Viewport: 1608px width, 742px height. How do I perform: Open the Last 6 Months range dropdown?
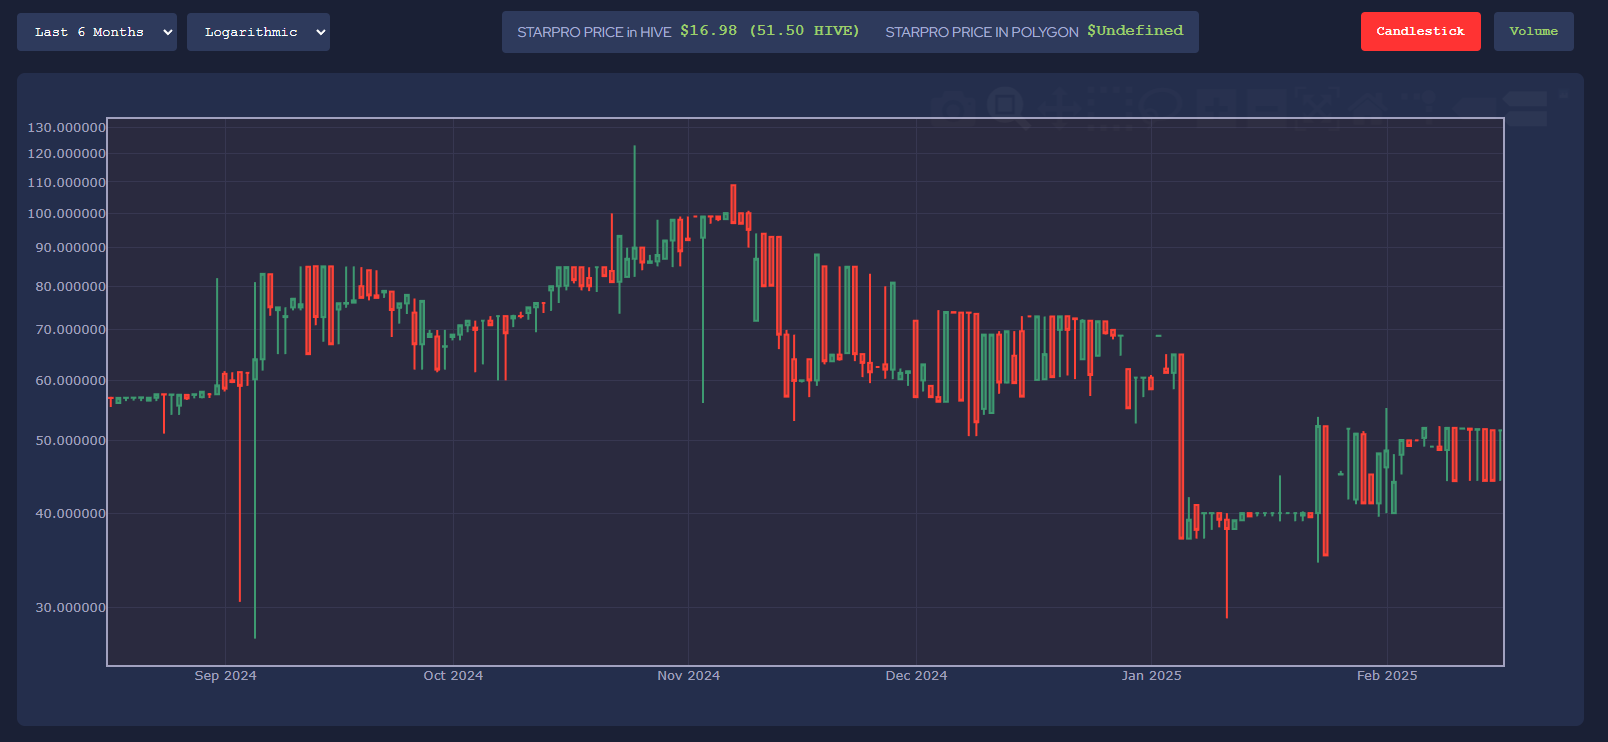pos(97,32)
